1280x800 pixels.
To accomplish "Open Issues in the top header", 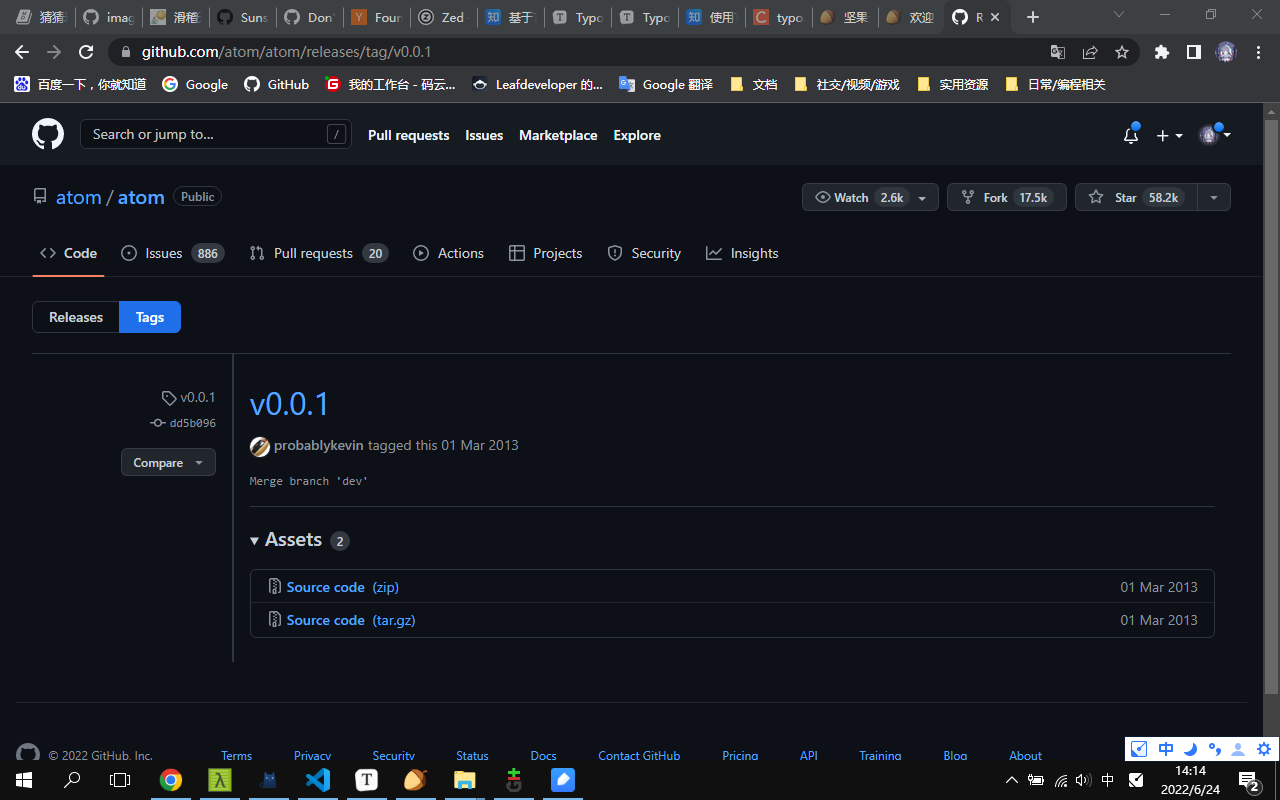I will point(484,135).
